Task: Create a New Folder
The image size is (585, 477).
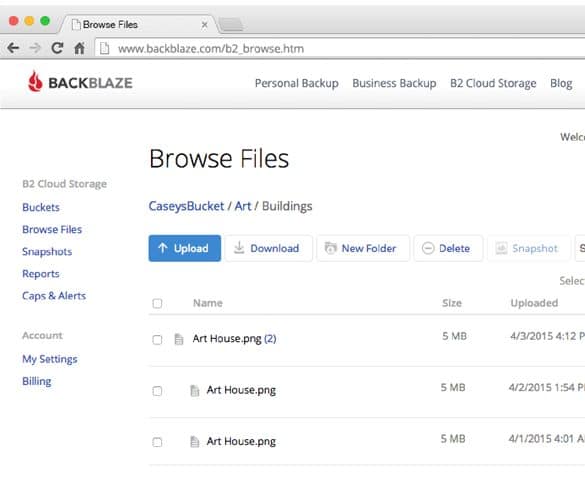Action: click(x=363, y=248)
